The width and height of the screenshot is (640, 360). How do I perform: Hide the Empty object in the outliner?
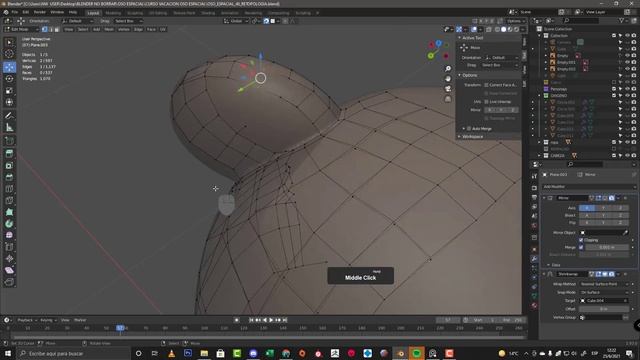tap(627, 56)
